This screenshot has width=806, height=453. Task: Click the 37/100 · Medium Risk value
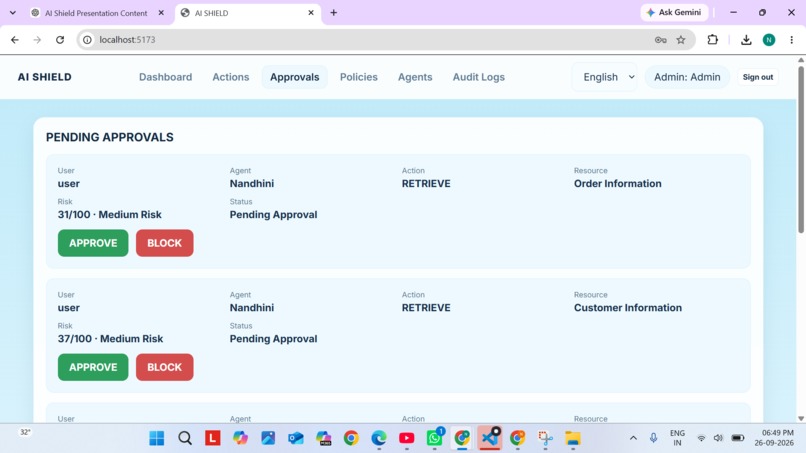pyautogui.click(x=111, y=339)
